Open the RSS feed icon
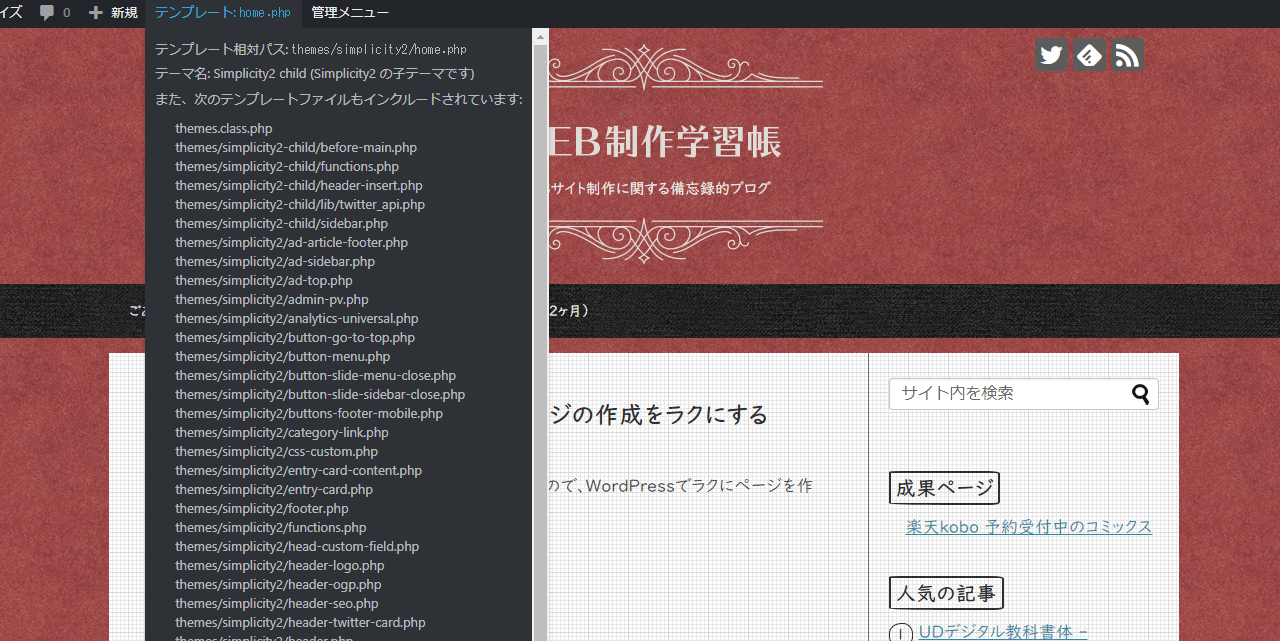Screen dimensions: 1280x641 (x=1127, y=55)
